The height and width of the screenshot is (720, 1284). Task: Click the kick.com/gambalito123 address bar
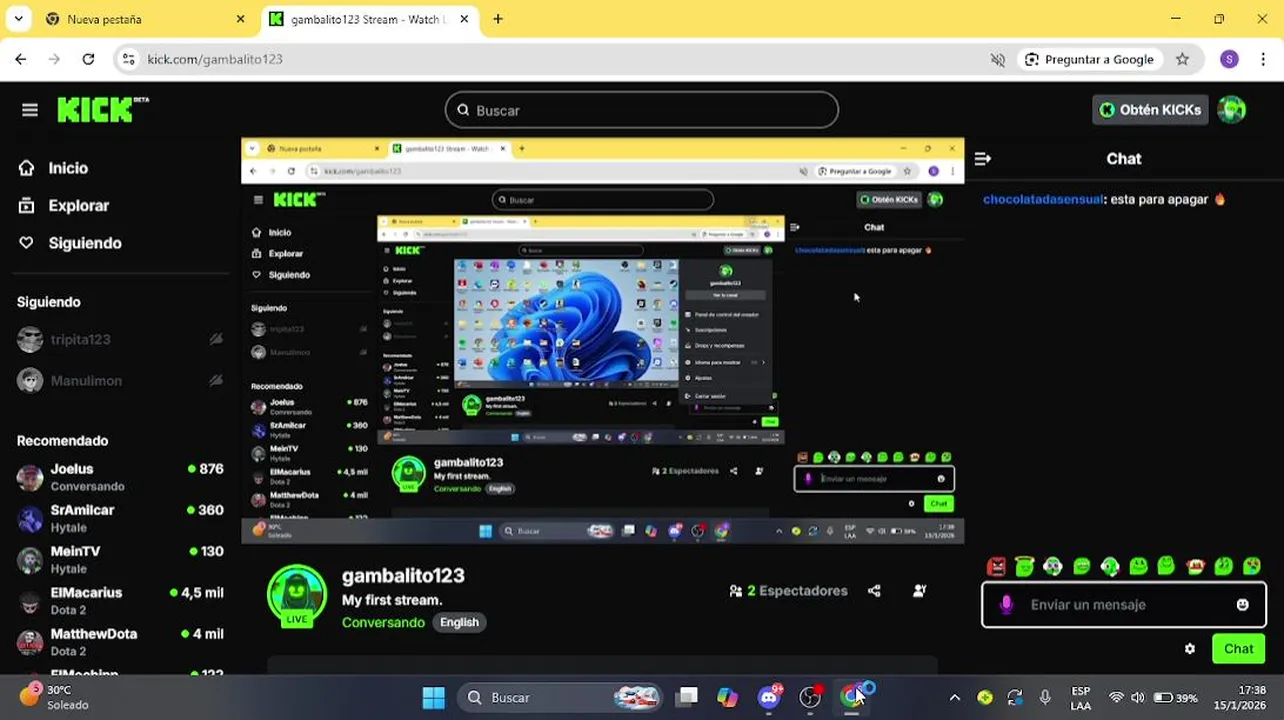[x=558, y=59]
